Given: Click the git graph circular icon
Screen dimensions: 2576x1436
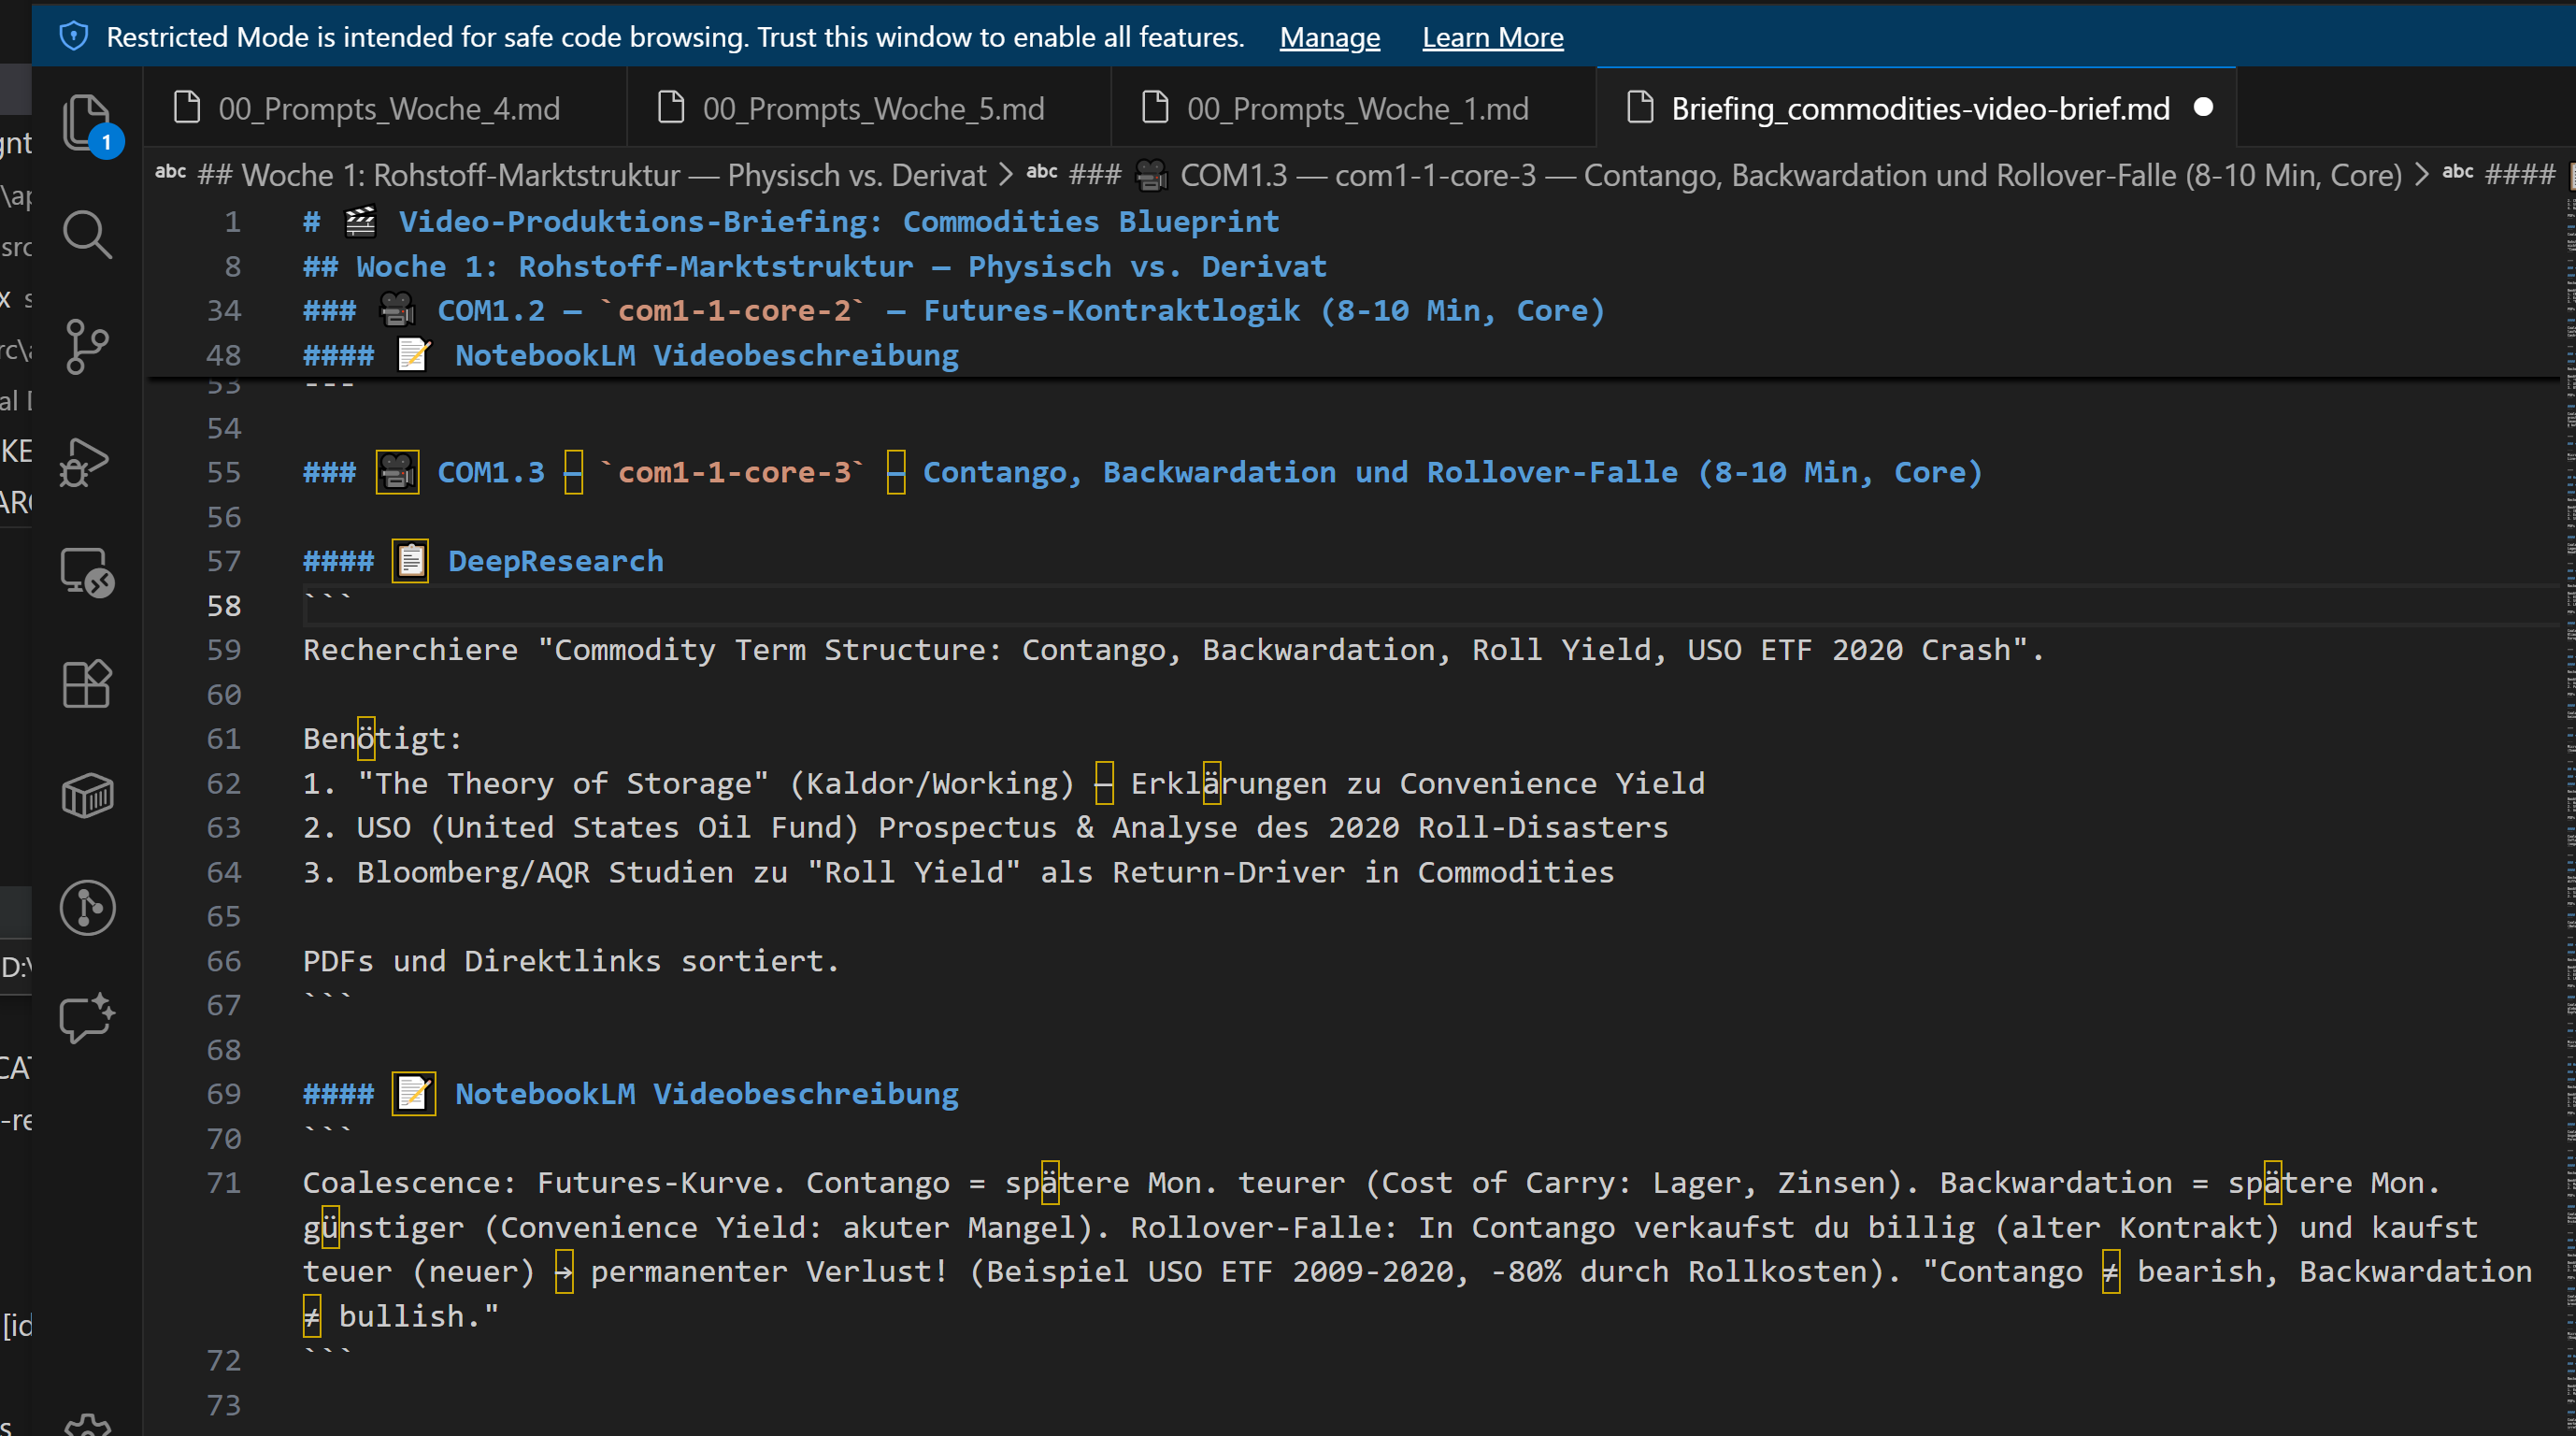Looking at the screenshot, I should click(x=88, y=908).
